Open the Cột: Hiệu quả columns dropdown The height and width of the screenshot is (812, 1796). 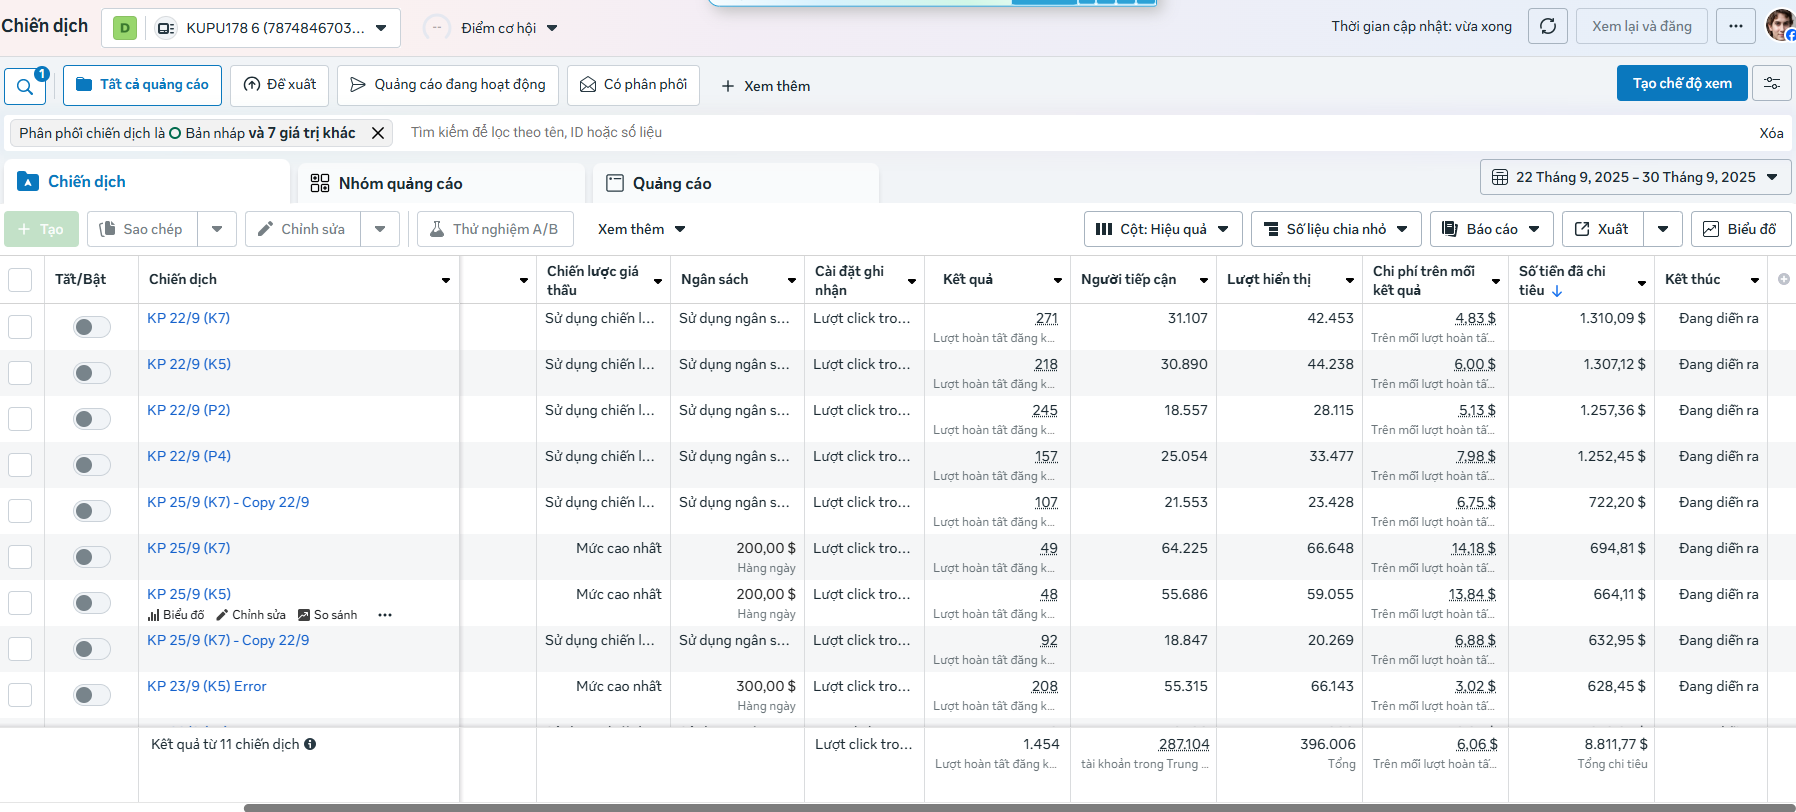coord(1163,229)
